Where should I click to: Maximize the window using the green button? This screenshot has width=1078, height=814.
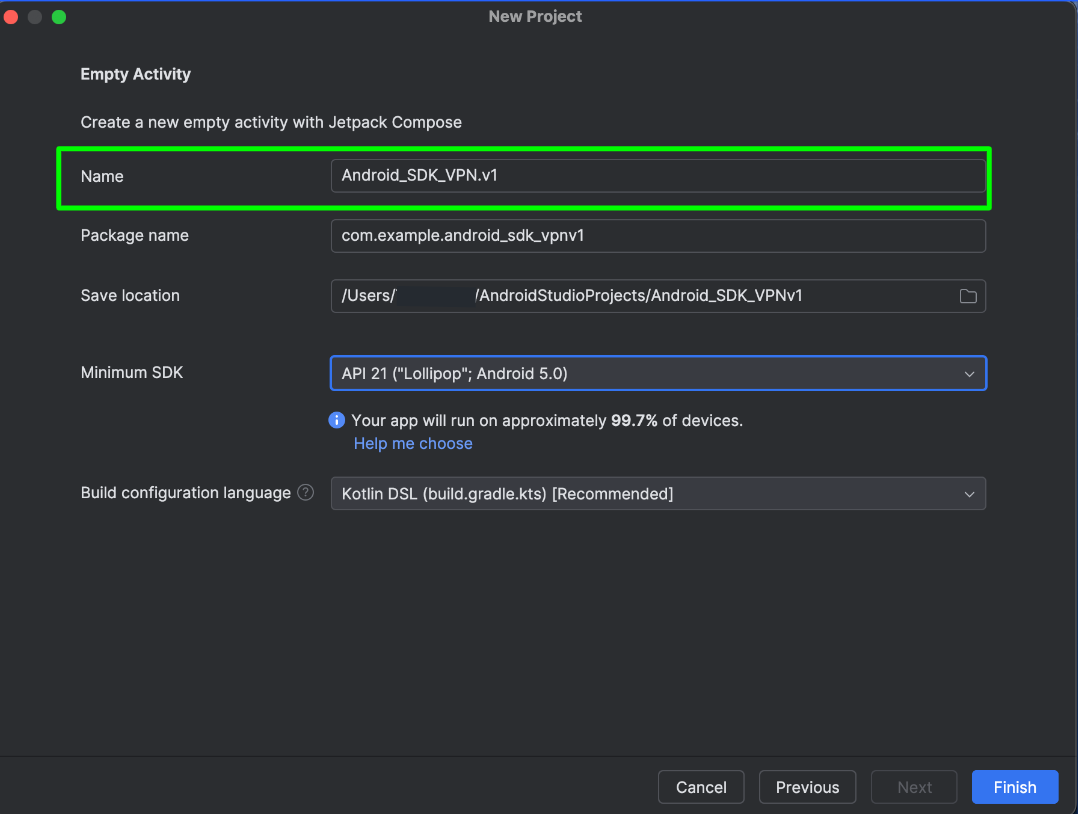(x=59, y=17)
